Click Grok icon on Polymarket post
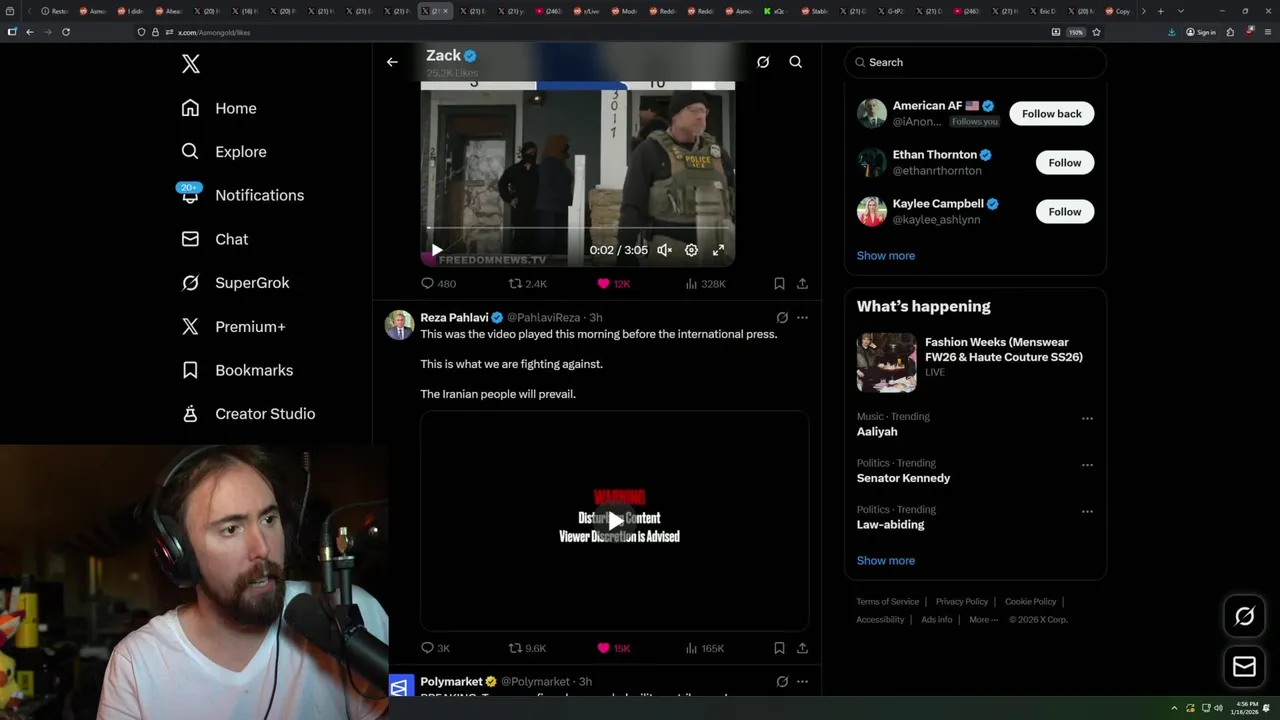 782,682
